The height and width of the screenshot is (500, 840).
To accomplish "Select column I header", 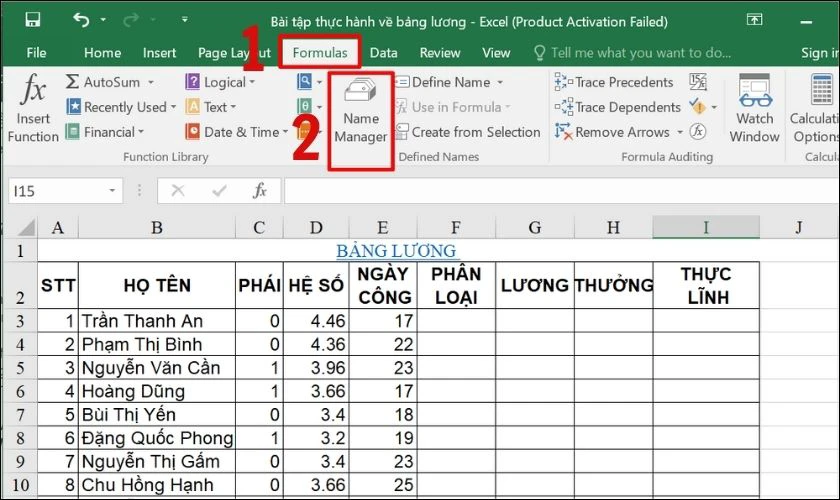I will [x=706, y=228].
